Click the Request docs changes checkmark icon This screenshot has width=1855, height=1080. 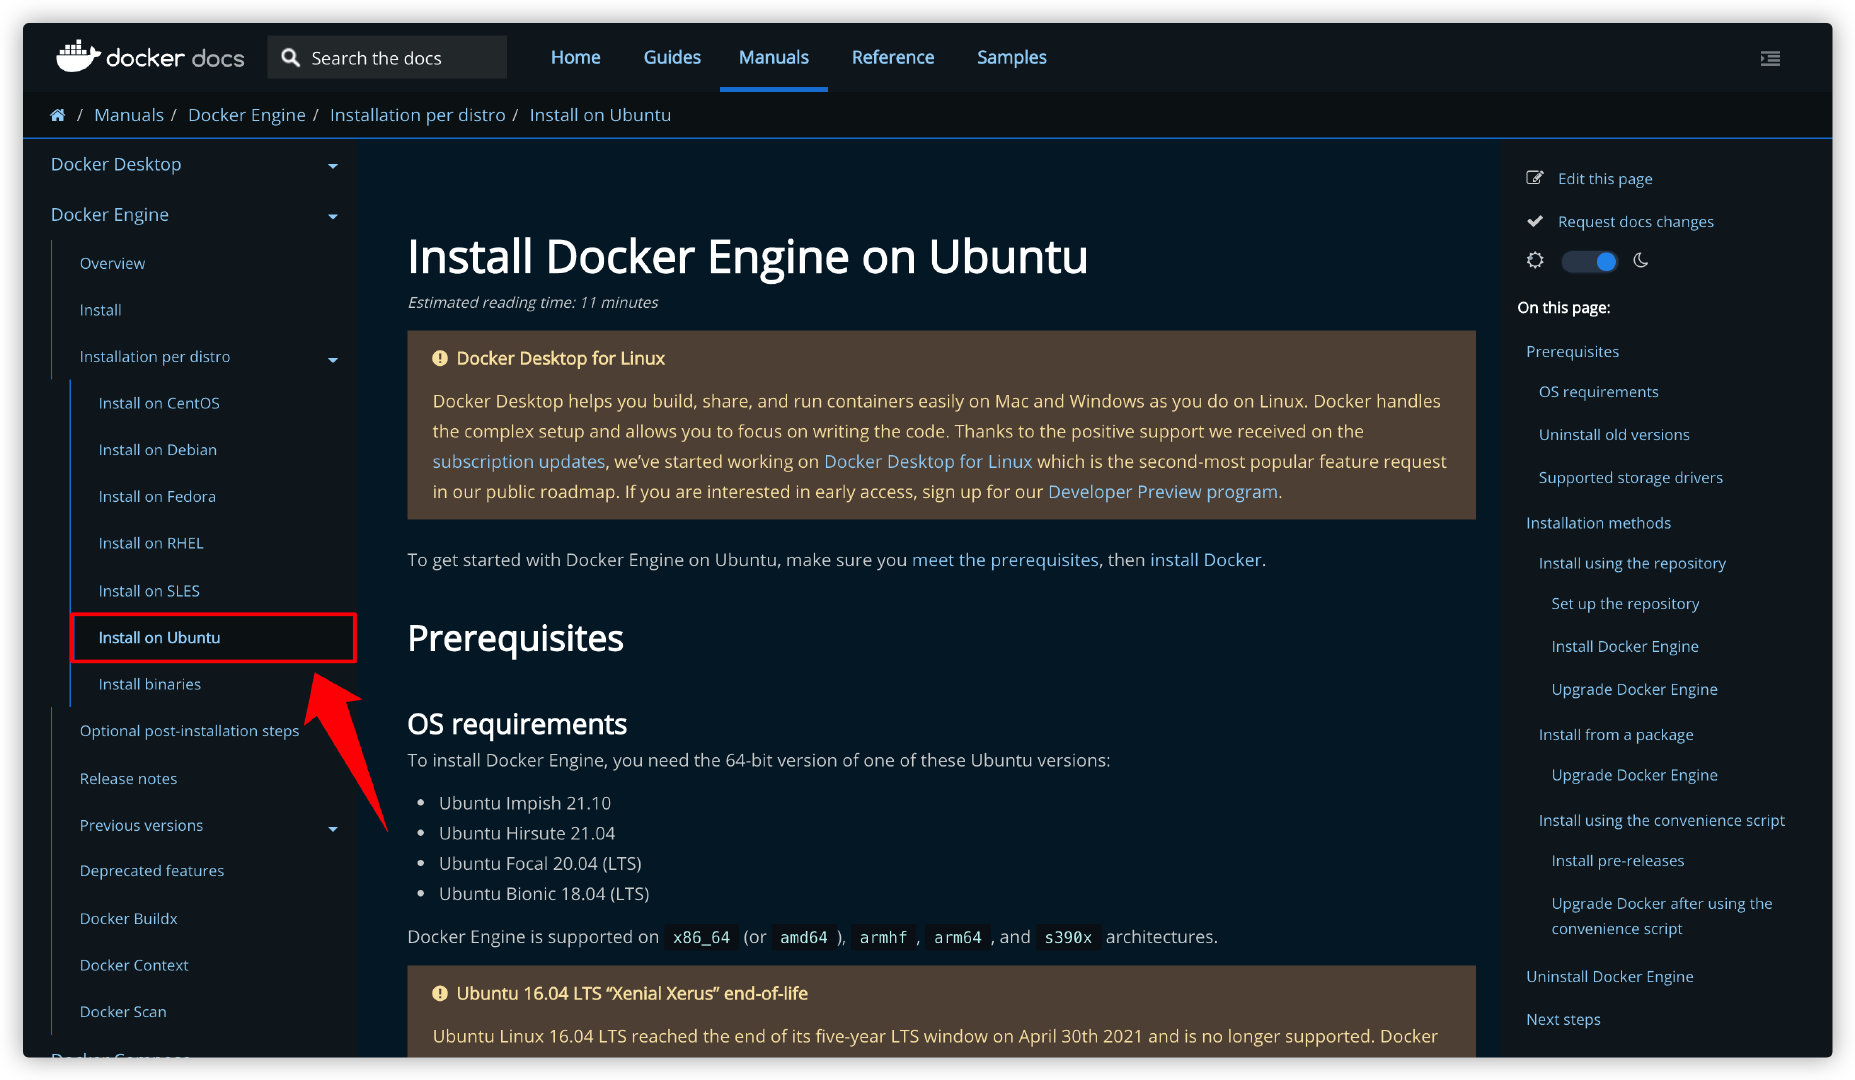point(1534,221)
